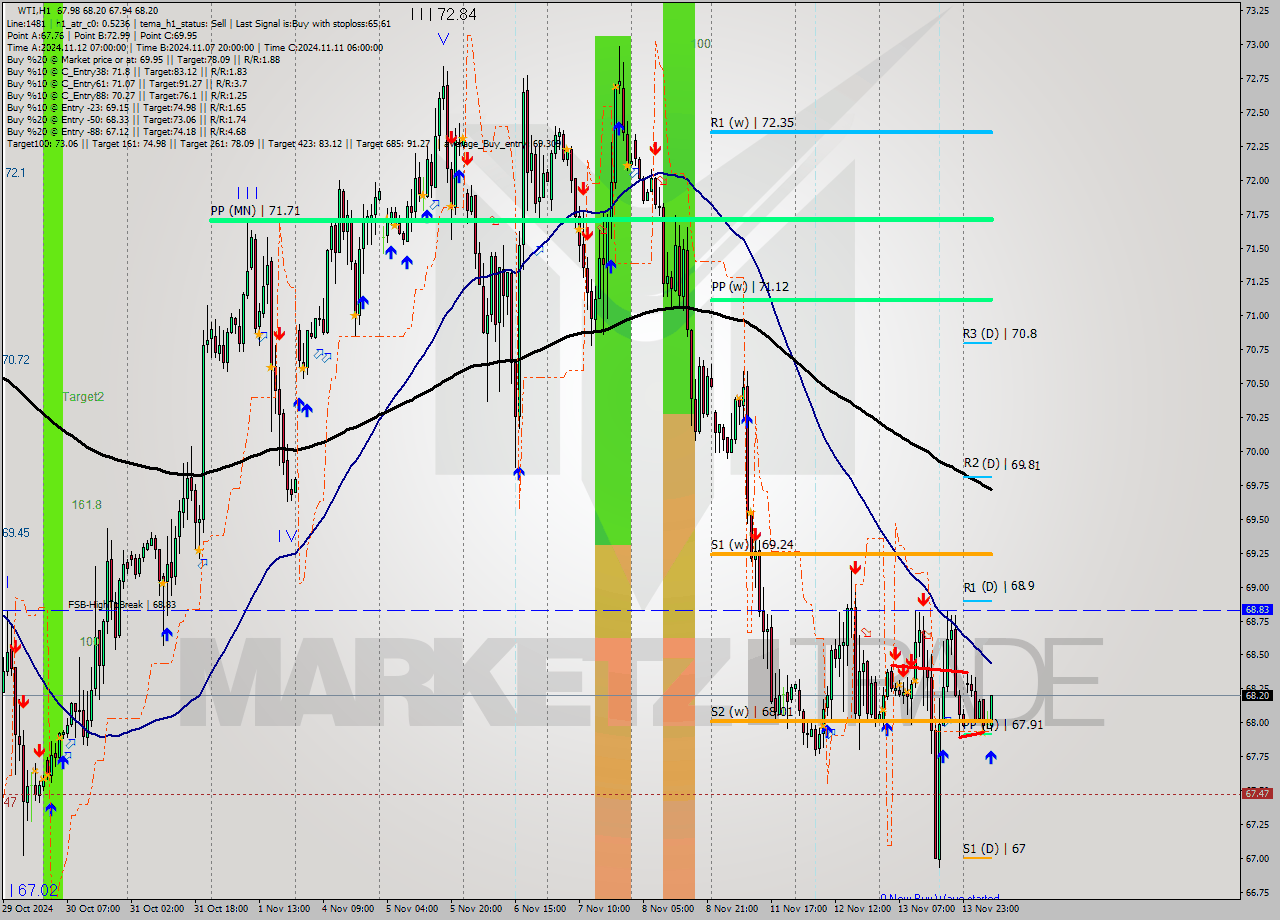Click the '| | | 72.84' high label

pos(444,14)
